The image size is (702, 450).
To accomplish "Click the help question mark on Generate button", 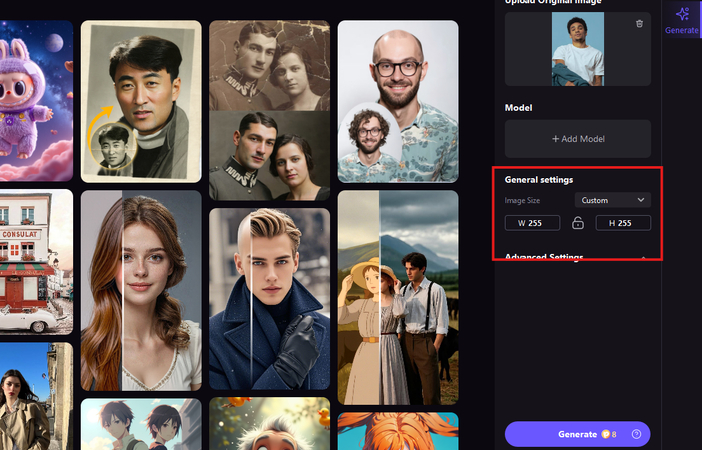I will (x=636, y=434).
